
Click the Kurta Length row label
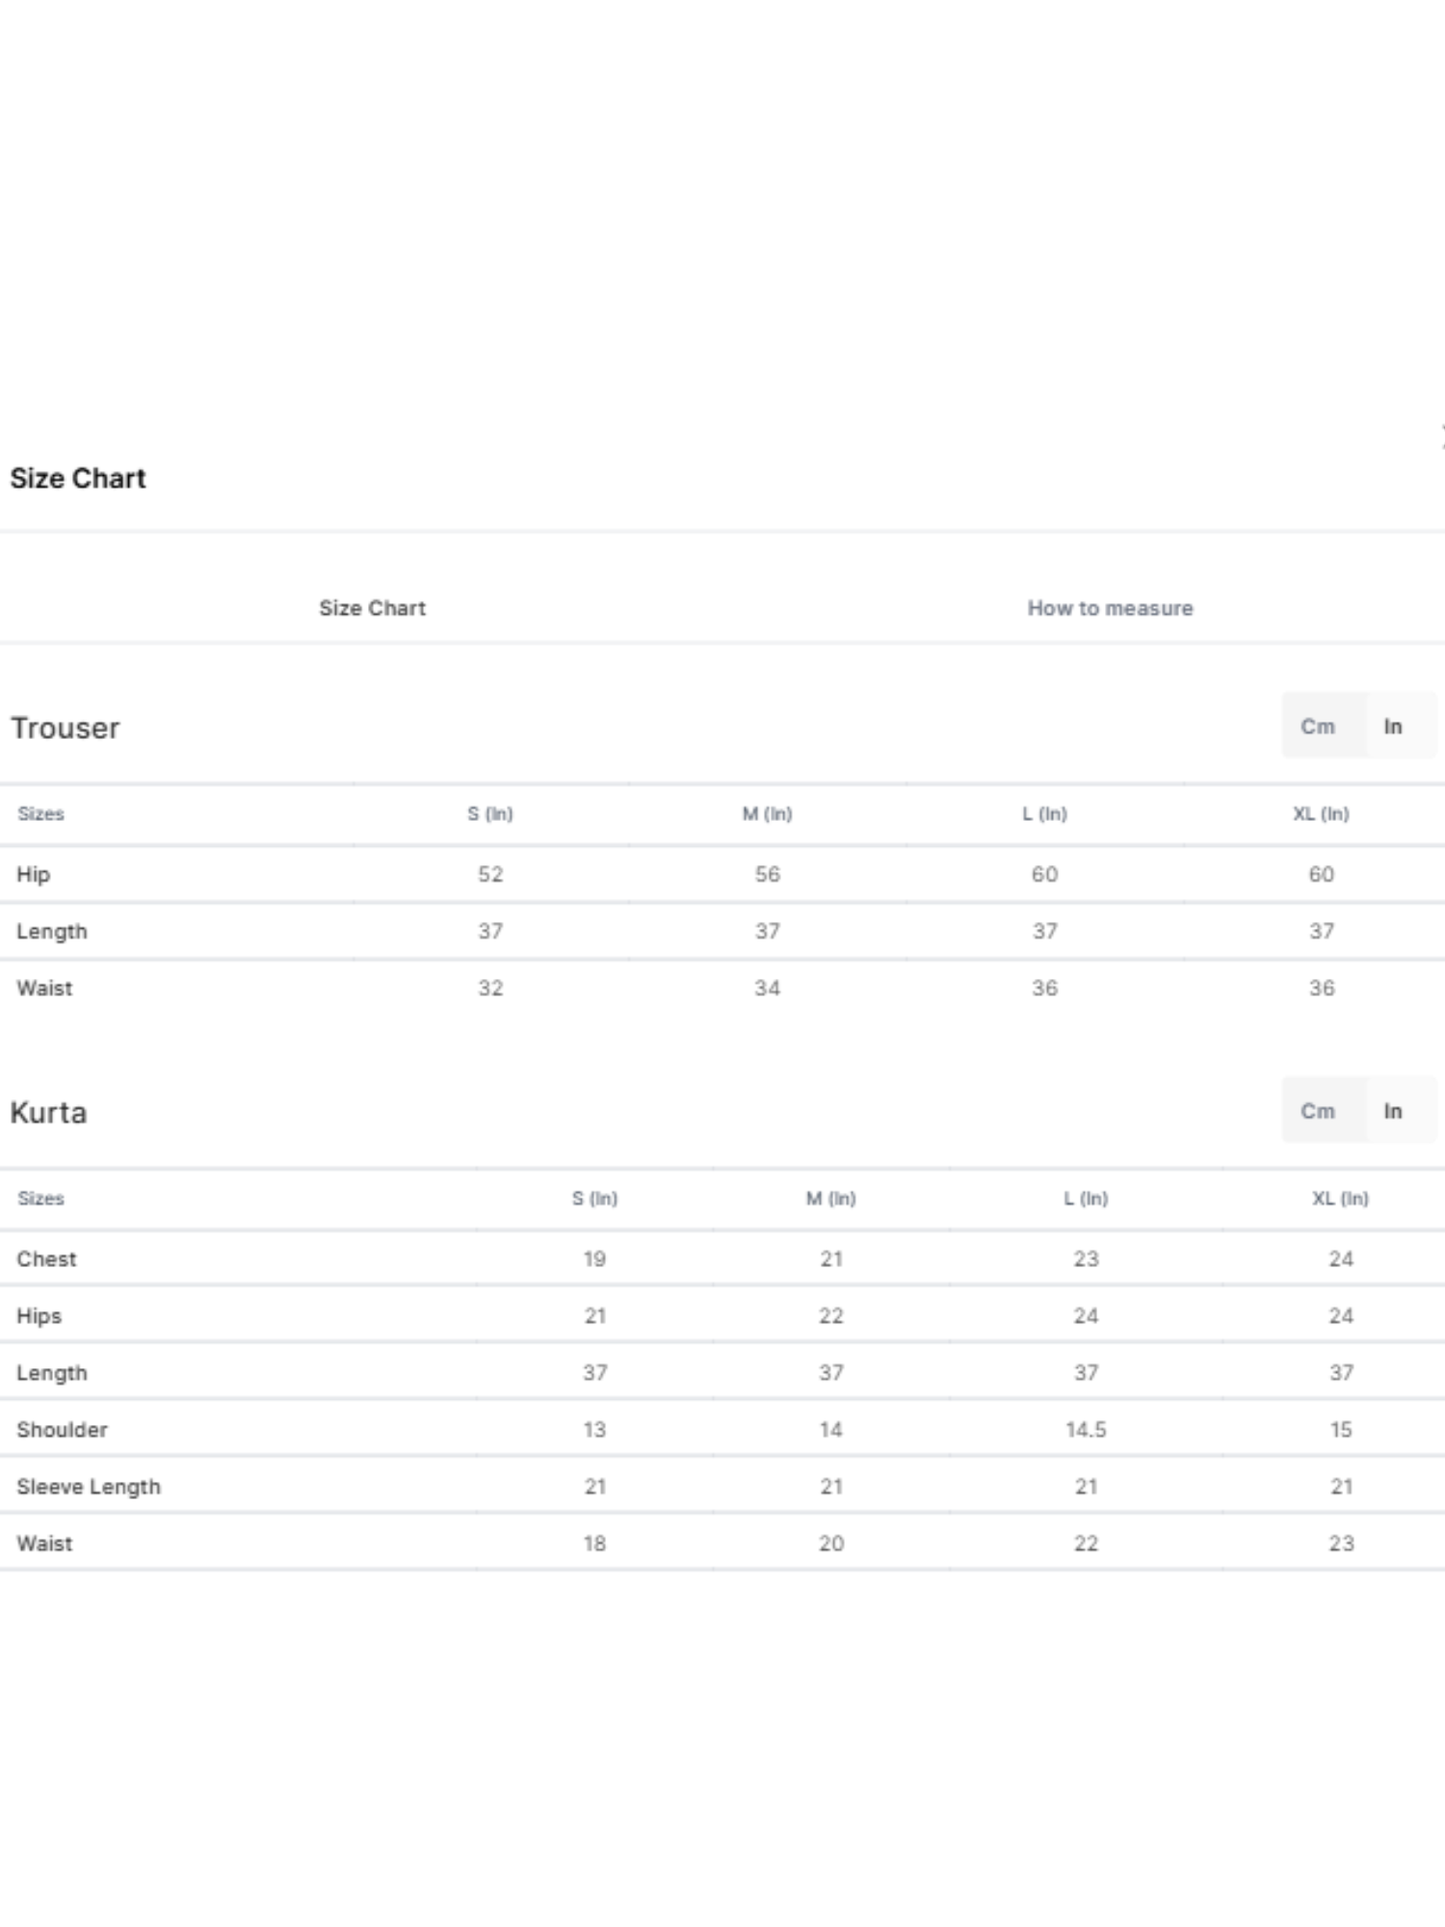(x=52, y=1373)
